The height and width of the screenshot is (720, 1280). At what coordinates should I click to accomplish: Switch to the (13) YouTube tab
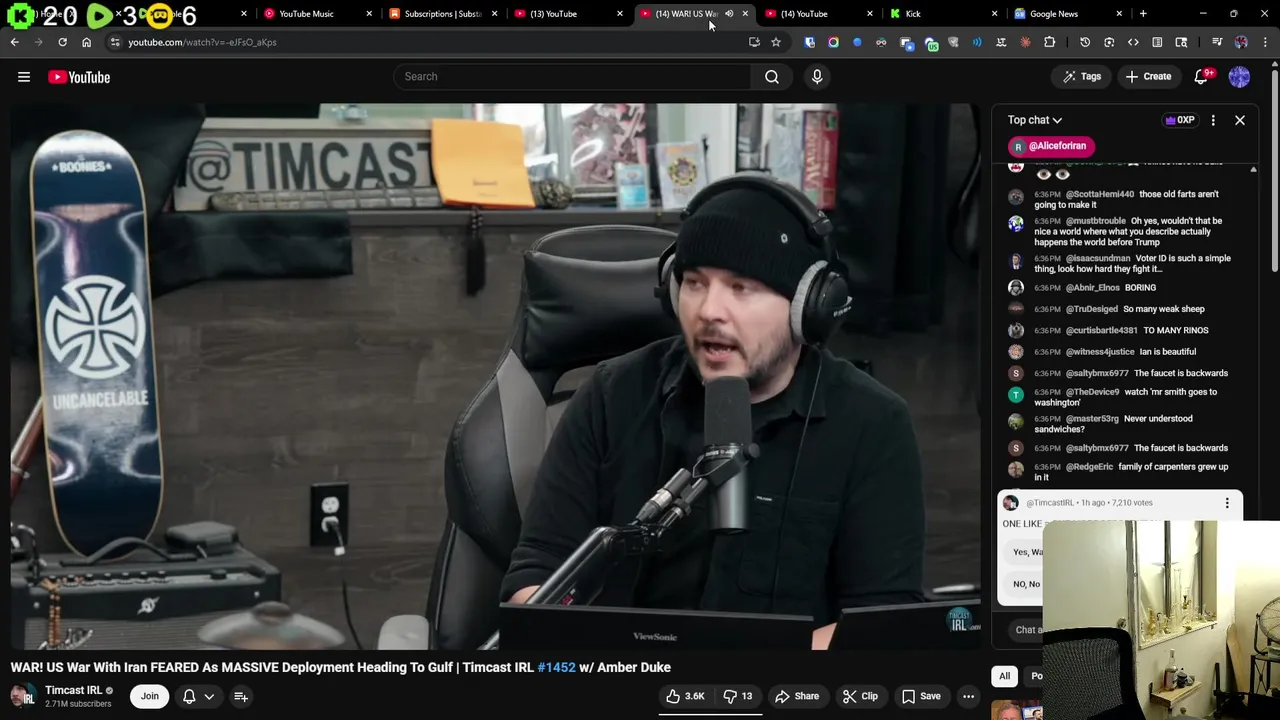[569, 14]
